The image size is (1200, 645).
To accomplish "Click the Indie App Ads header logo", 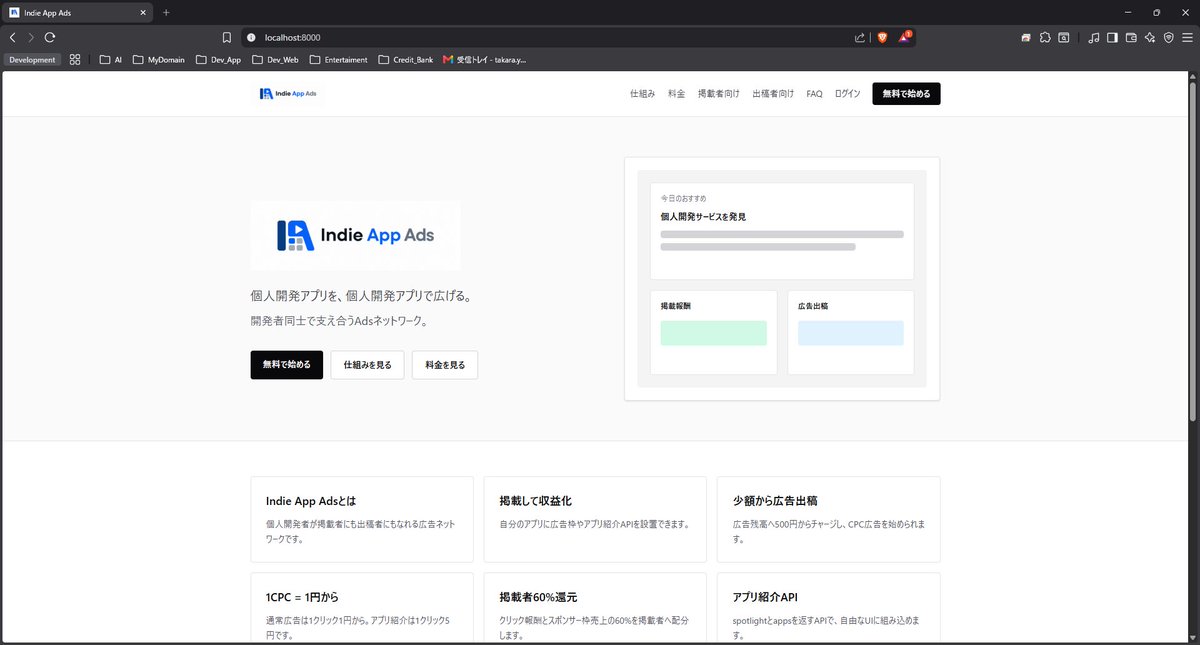I will coord(289,93).
